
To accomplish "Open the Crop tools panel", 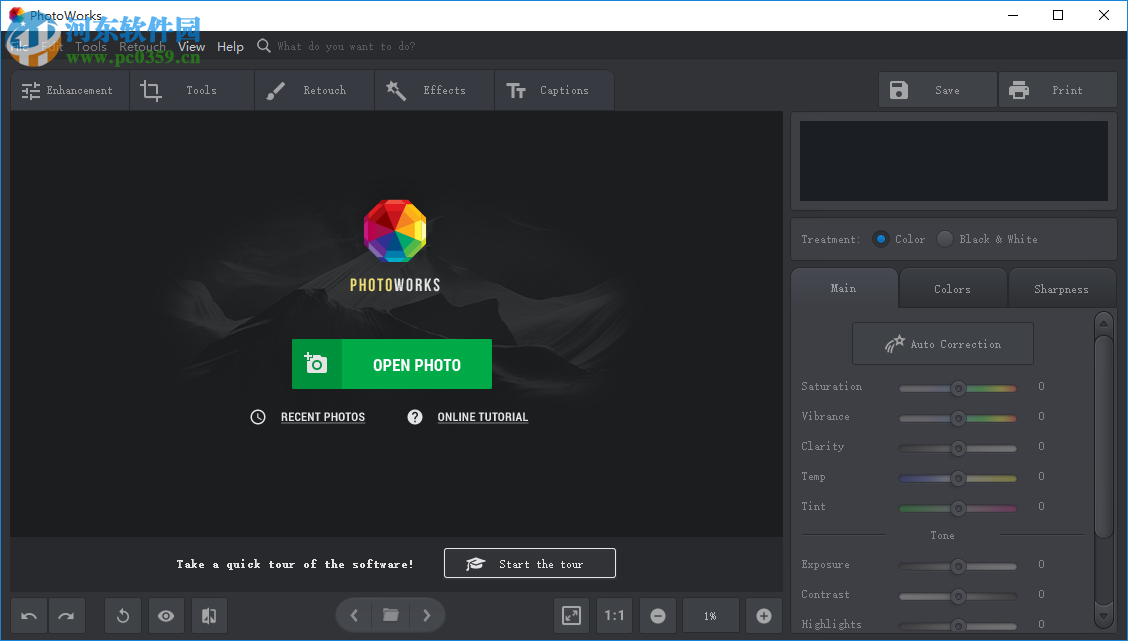I will pyautogui.click(x=191, y=90).
